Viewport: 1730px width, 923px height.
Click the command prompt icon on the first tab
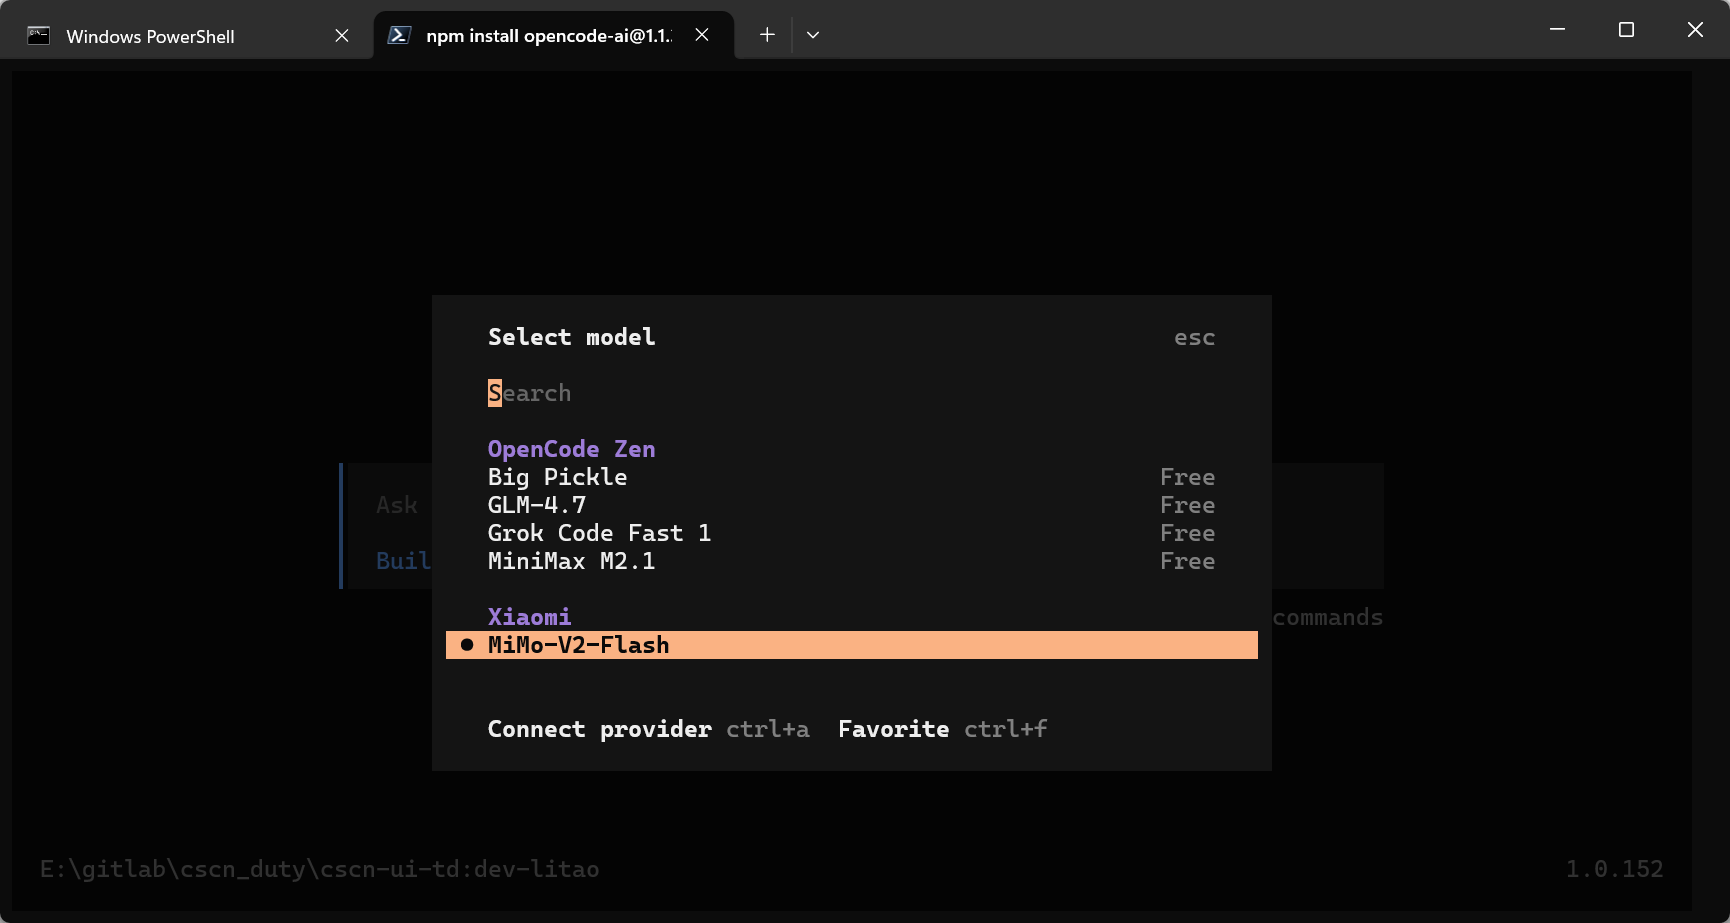click(39, 36)
